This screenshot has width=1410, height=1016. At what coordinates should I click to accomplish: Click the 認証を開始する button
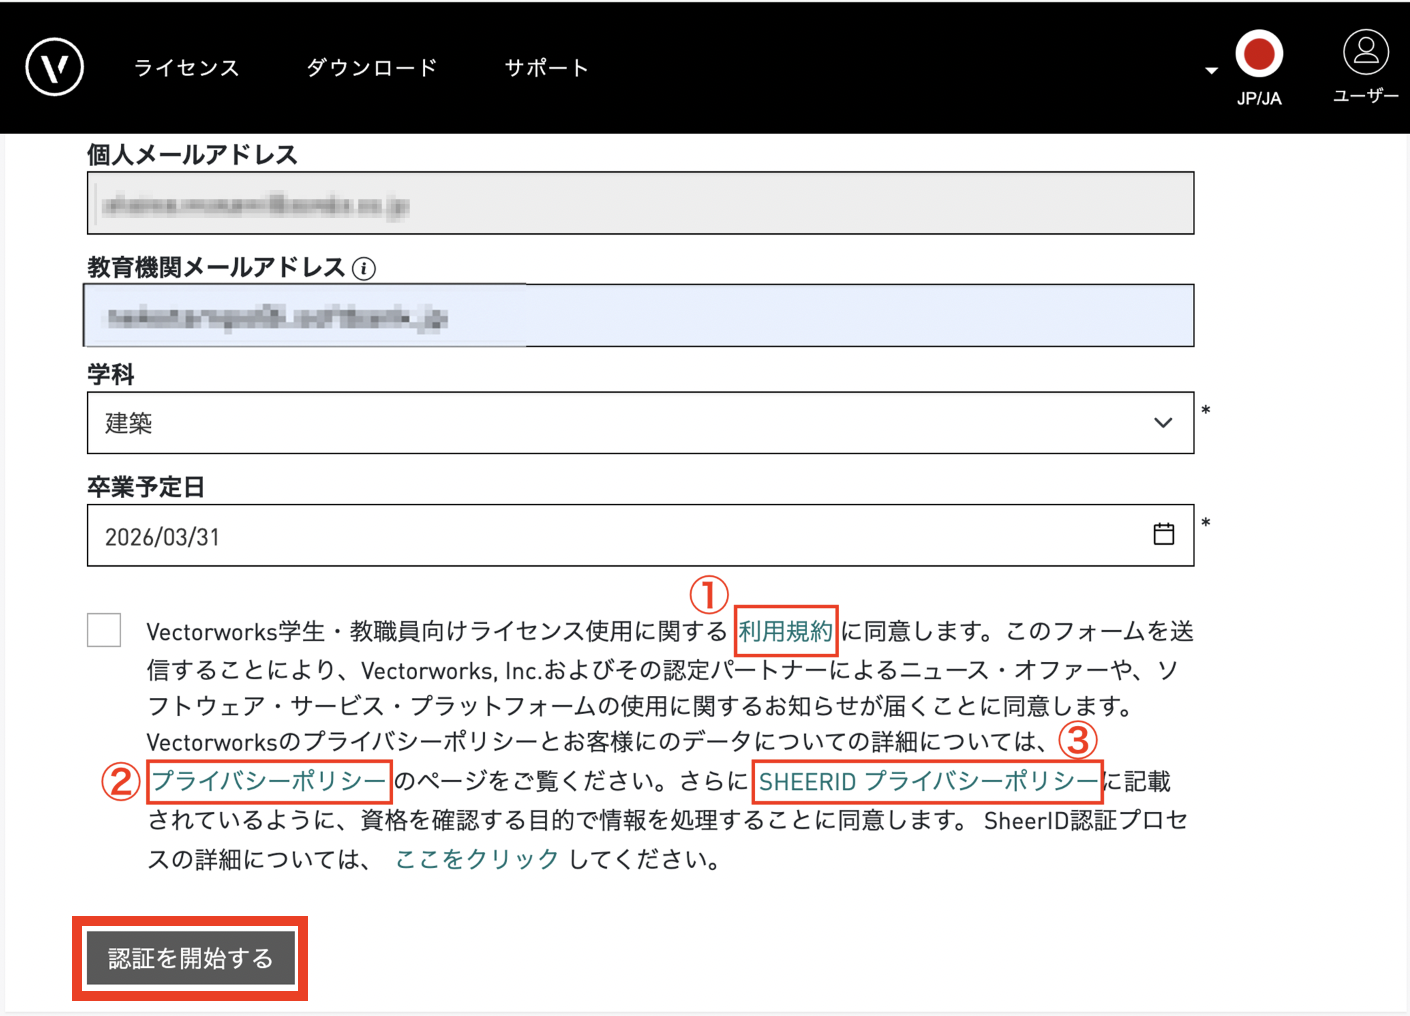(x=190, y=959)
